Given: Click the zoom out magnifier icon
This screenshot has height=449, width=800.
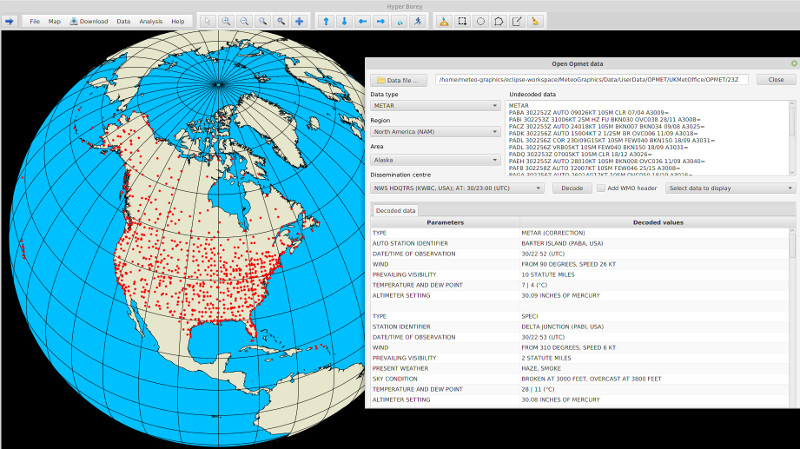Looking at the screenshot, I should tap(245, 21).
